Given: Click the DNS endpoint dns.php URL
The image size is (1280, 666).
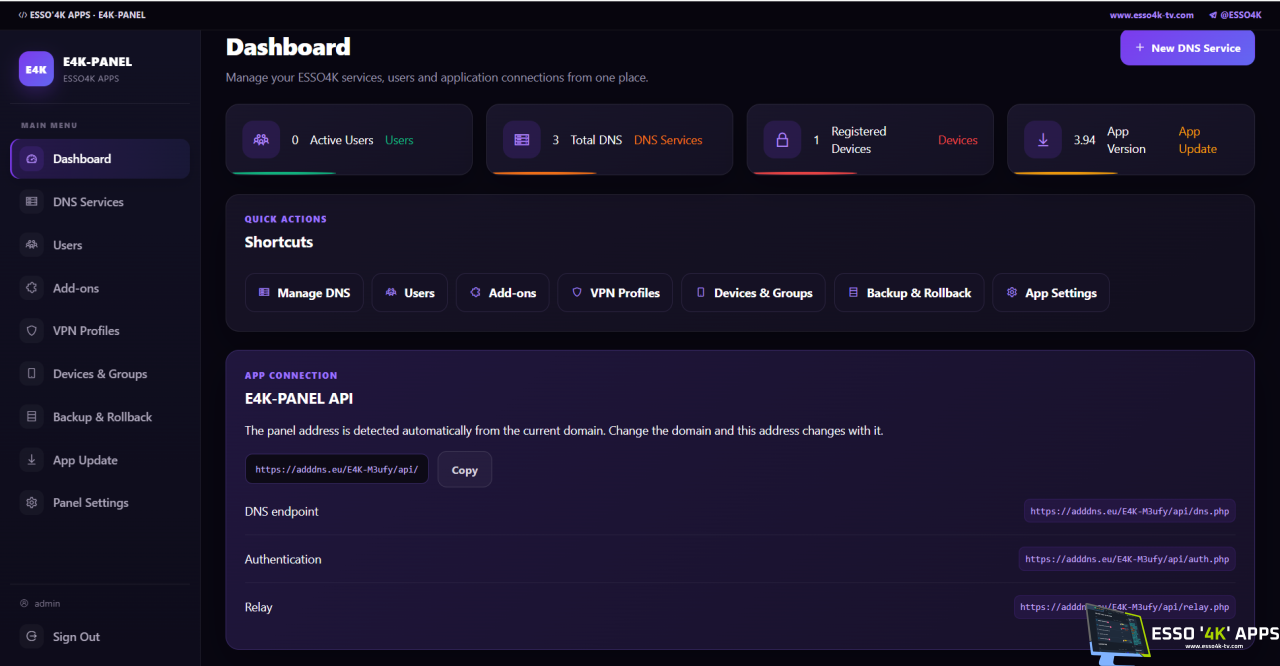Looking at the screenshot, I should click(1130, 511).
